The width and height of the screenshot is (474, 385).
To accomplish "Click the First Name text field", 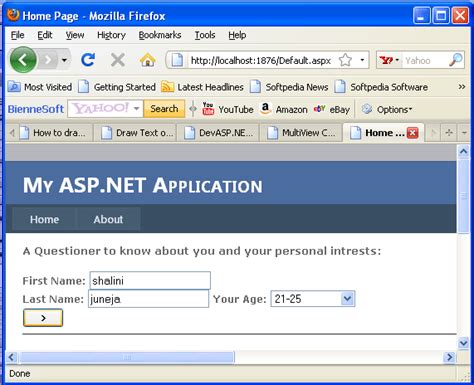I will coord(150,281).
